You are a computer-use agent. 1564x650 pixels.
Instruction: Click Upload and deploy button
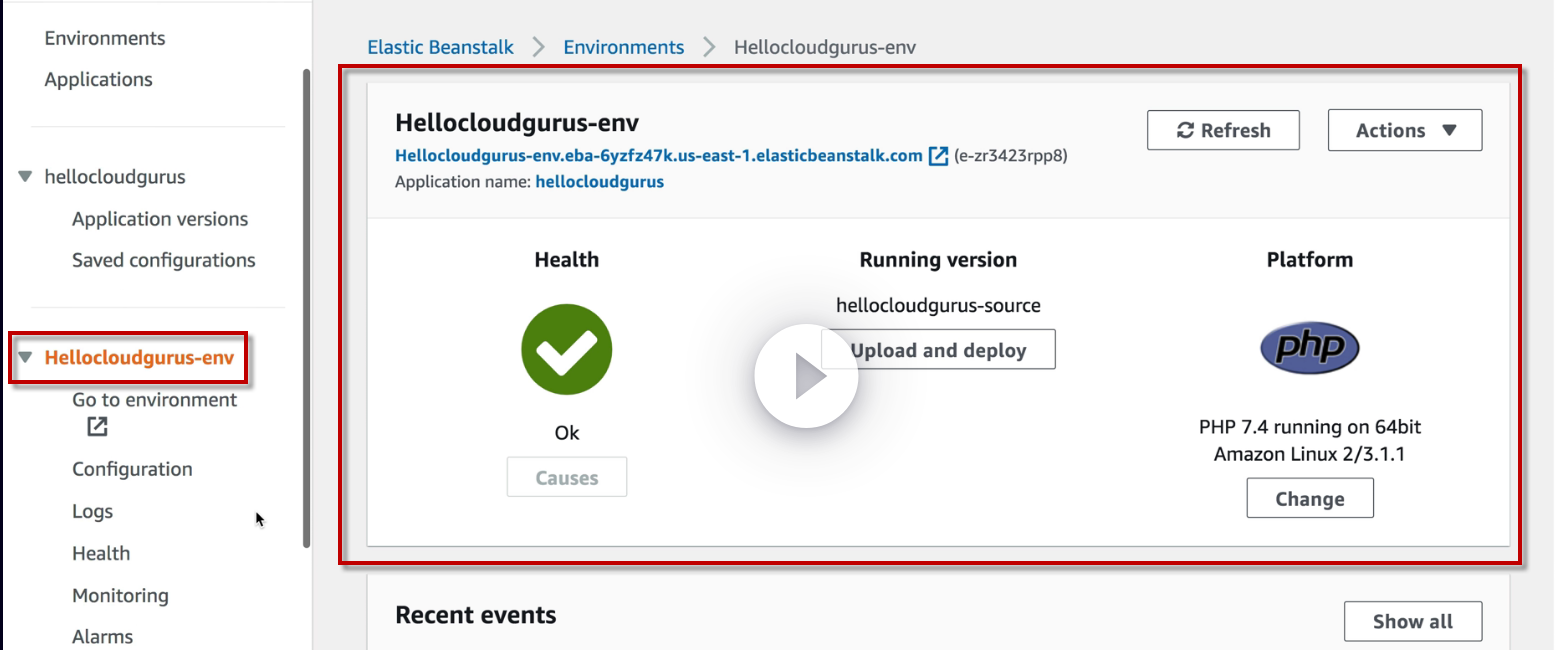point(938,350)
